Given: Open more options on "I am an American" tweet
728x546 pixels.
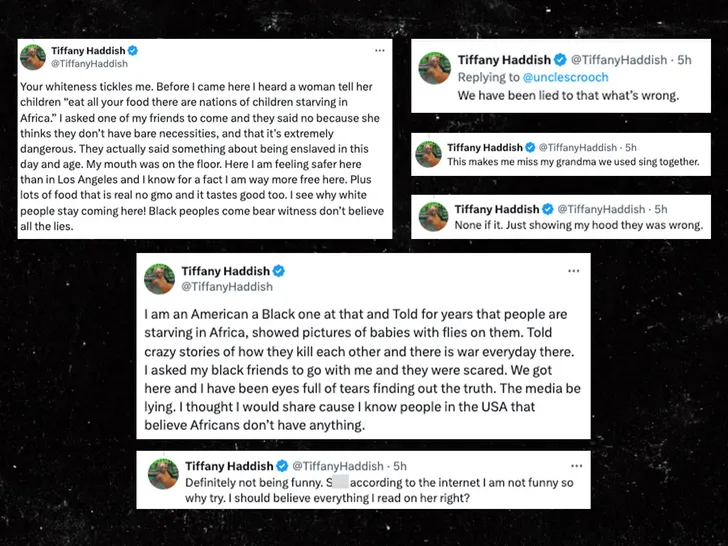Looking at the screenshot, I should (x=573, y=271).
